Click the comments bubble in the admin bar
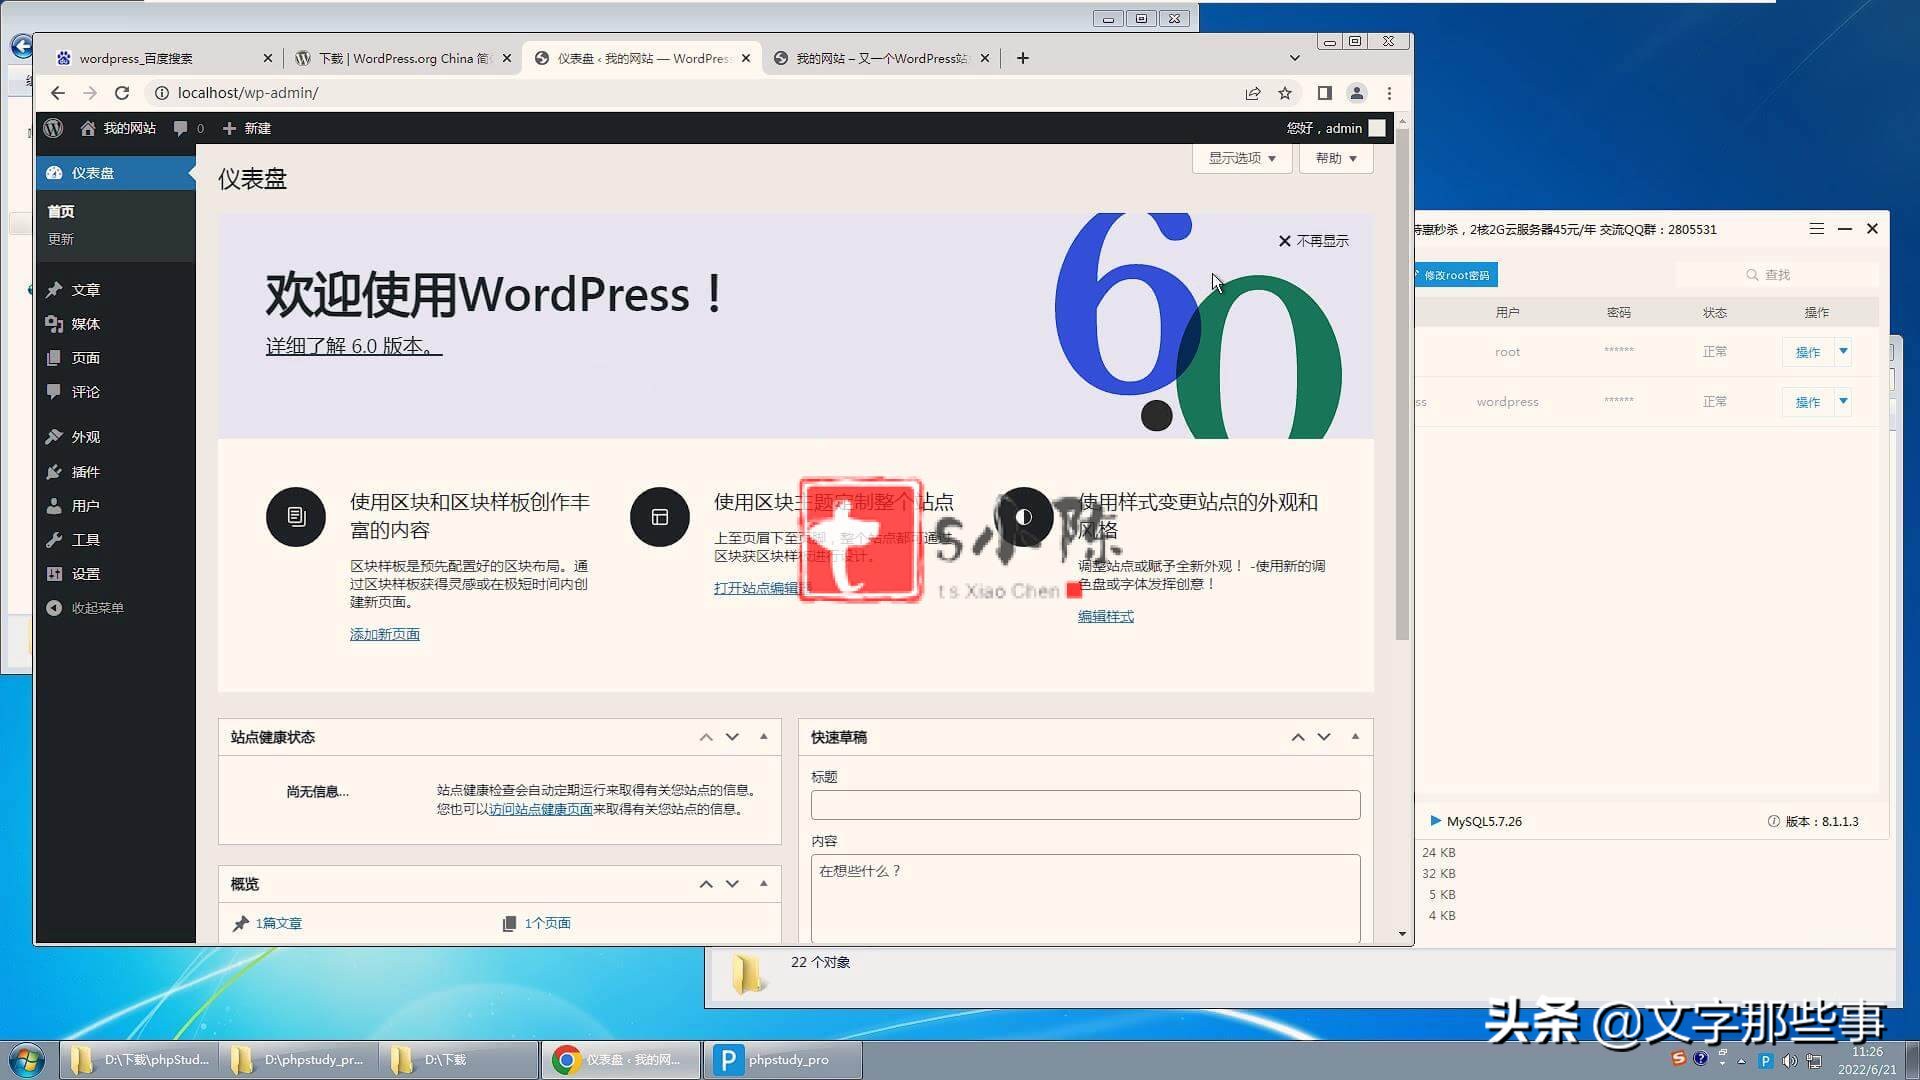1920x1080 pixels. (x=185, y=128)
